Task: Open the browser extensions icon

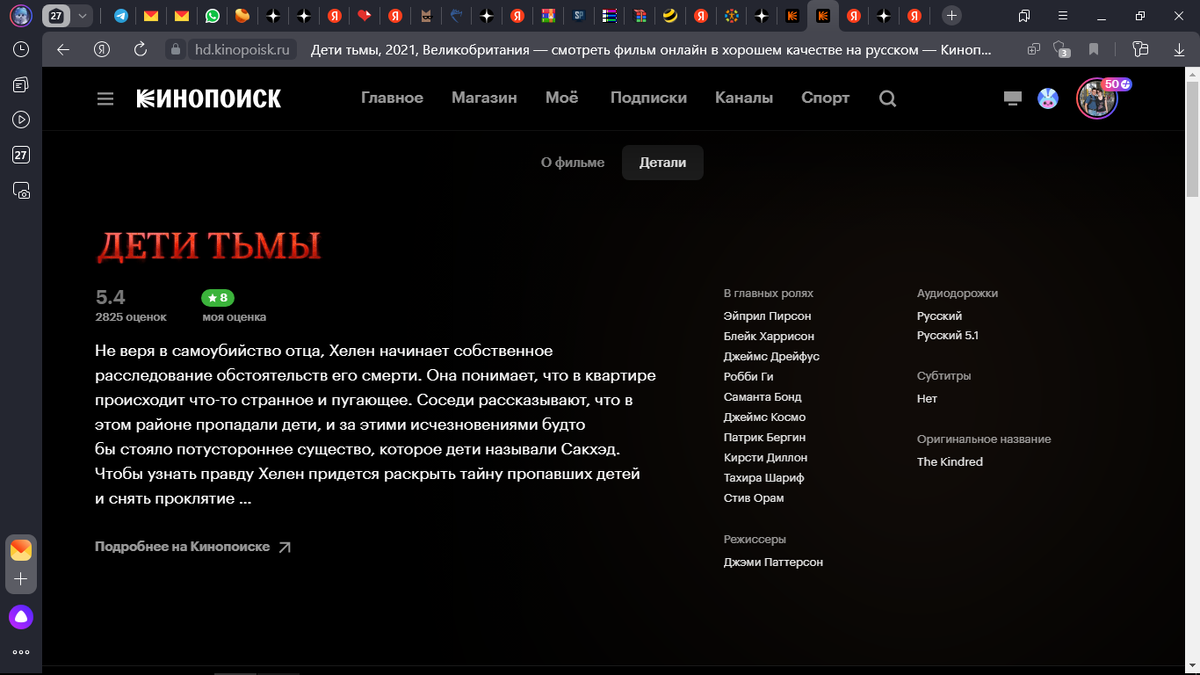Action: (1139, 49)
